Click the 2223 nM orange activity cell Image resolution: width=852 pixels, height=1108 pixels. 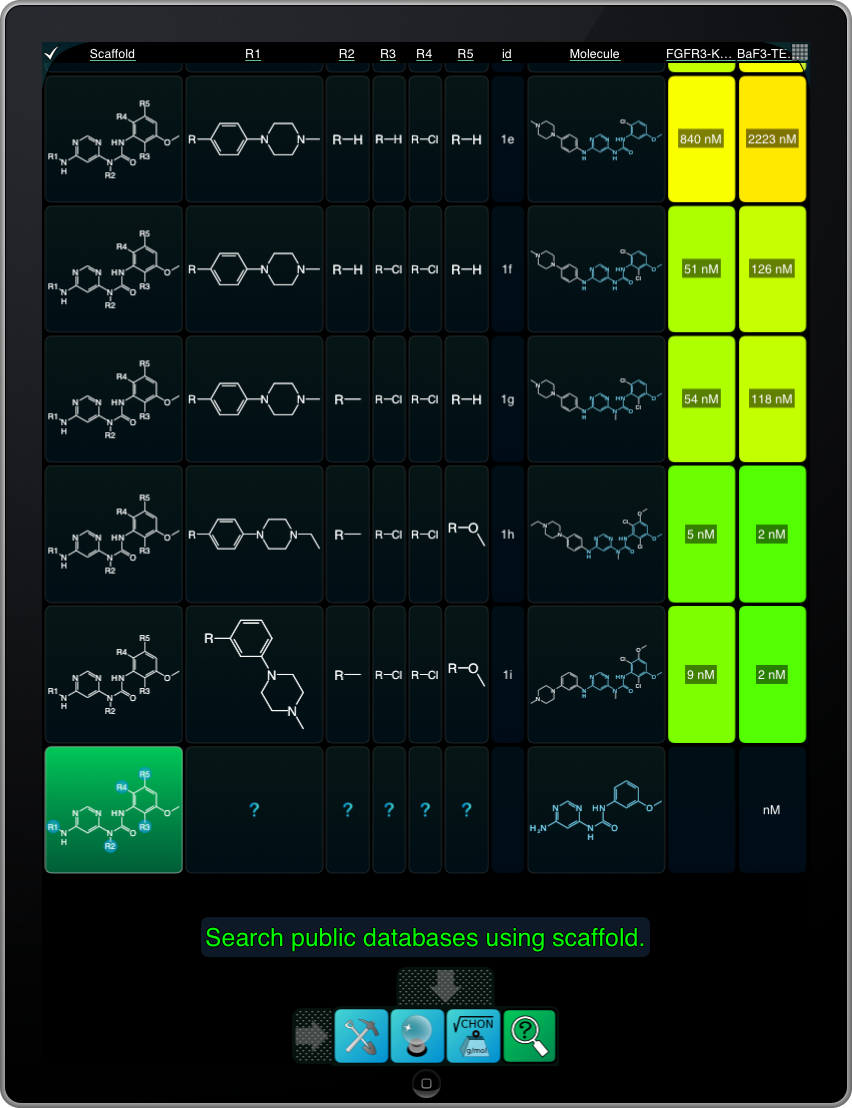pyautogui.click(x=772, y=139)
